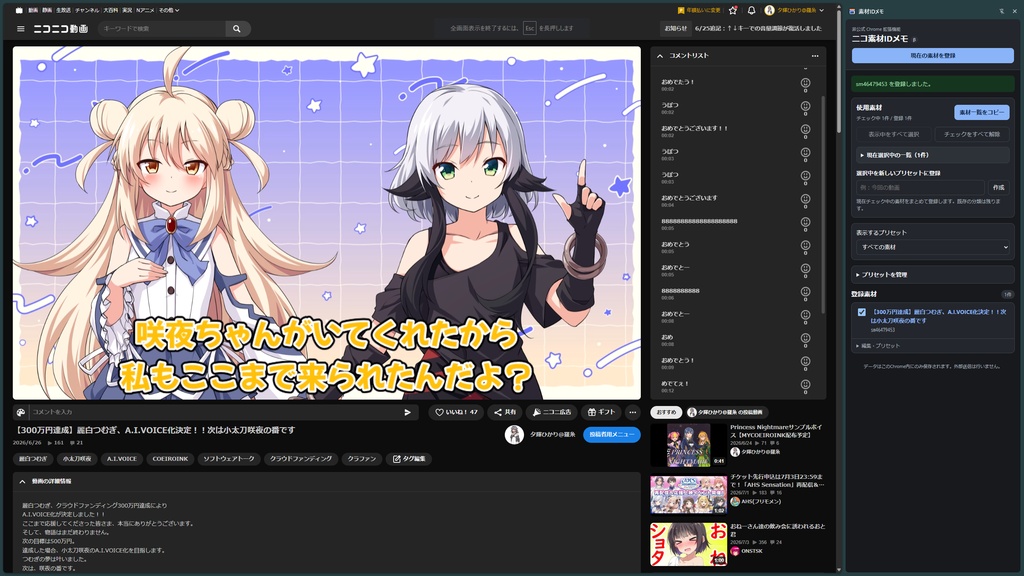Open the ソフトウェアトーク tag
Screen dimensions: 1024x576
click(229, 459)
